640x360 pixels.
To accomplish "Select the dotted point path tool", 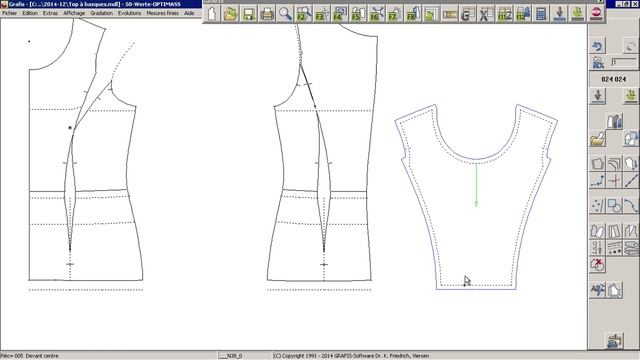I will [x=598, y=181].
